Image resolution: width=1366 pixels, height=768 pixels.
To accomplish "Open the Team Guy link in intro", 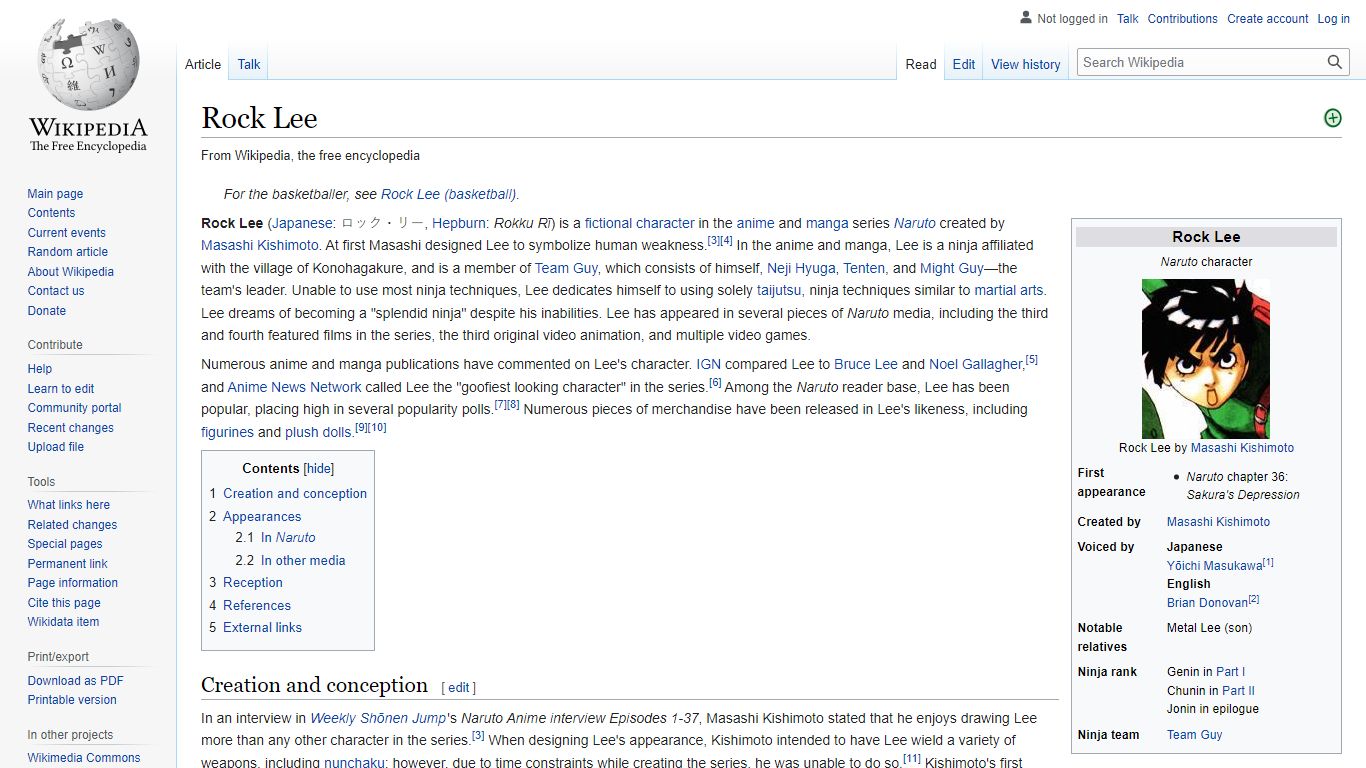I will pos(566,268).
